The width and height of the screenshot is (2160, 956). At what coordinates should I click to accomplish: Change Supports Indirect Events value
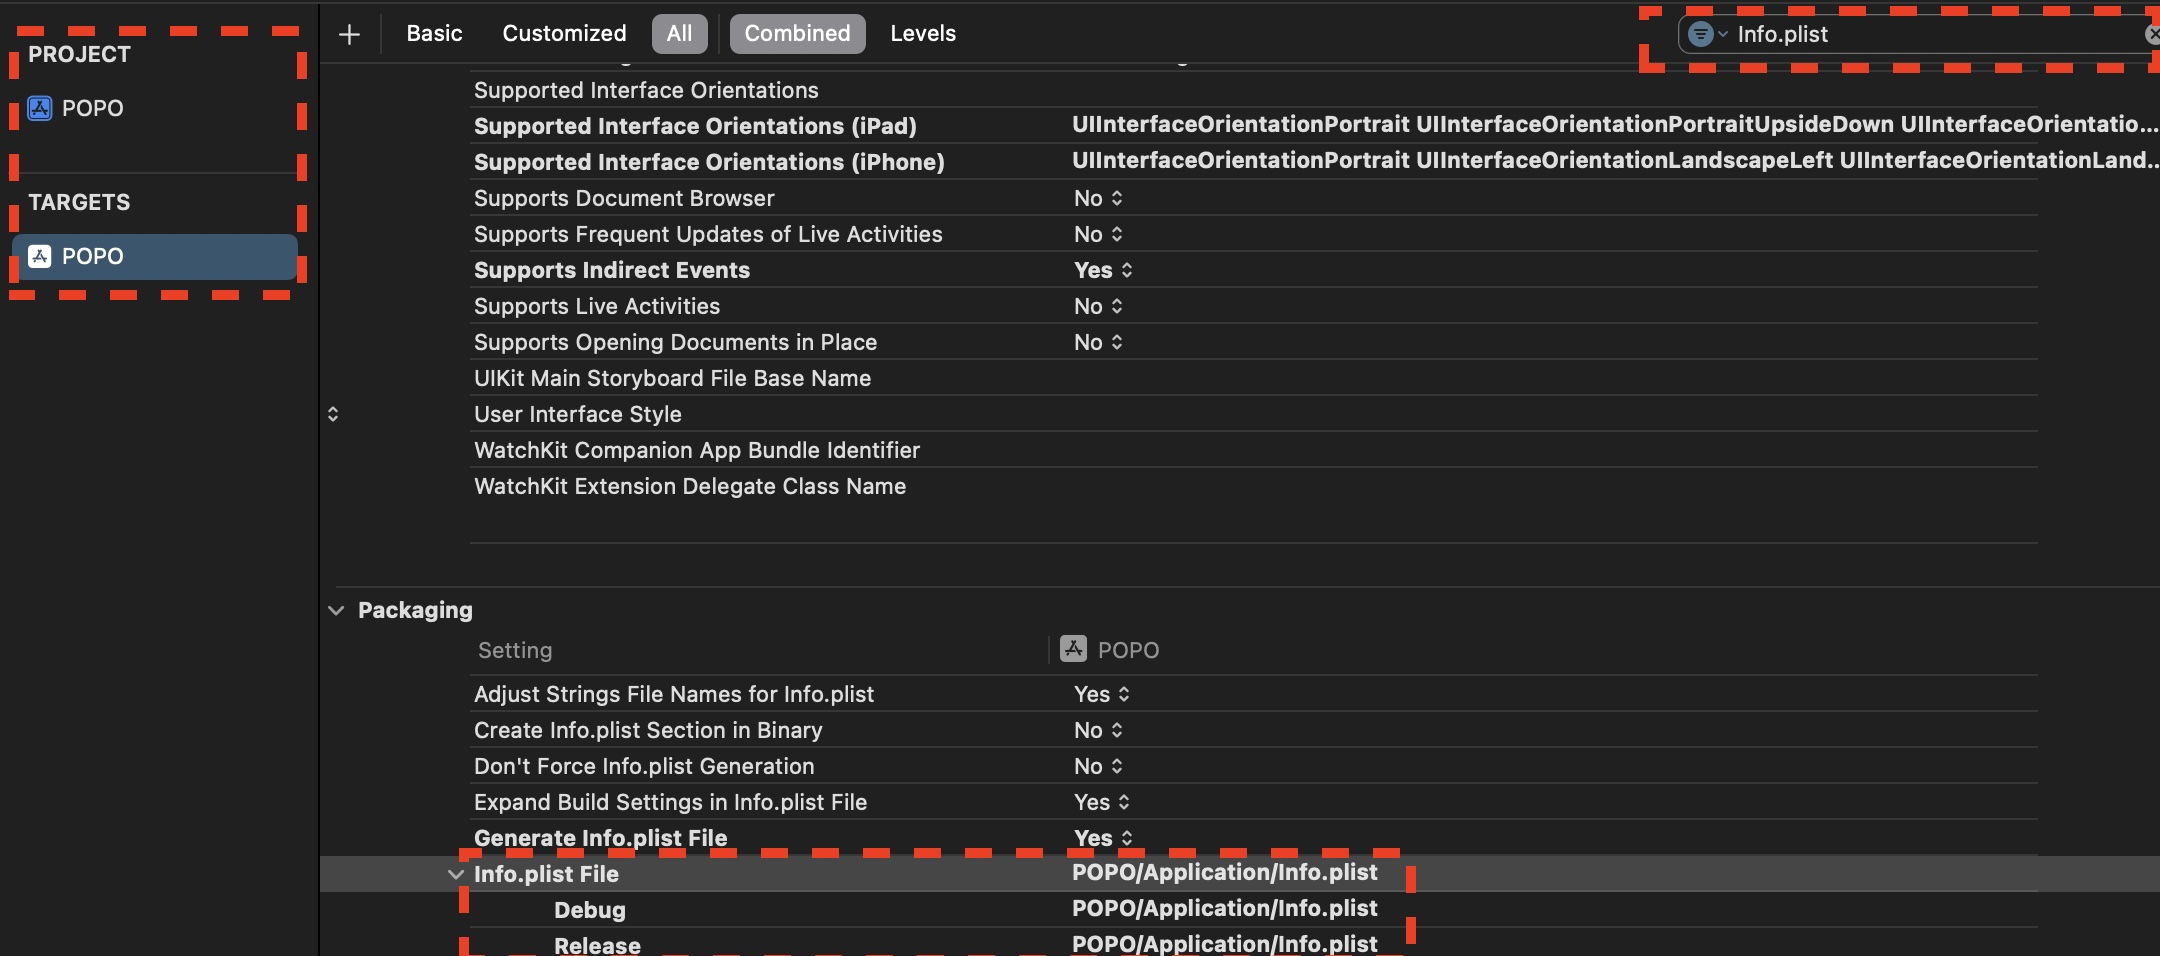click(x=1103, y=270)
